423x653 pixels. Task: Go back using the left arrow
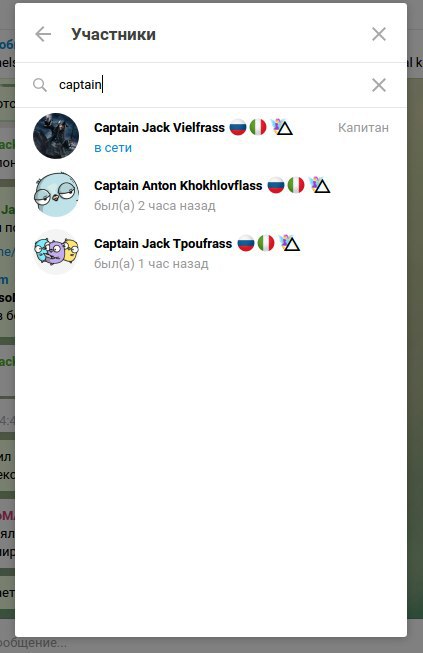[x=43, y=34]
